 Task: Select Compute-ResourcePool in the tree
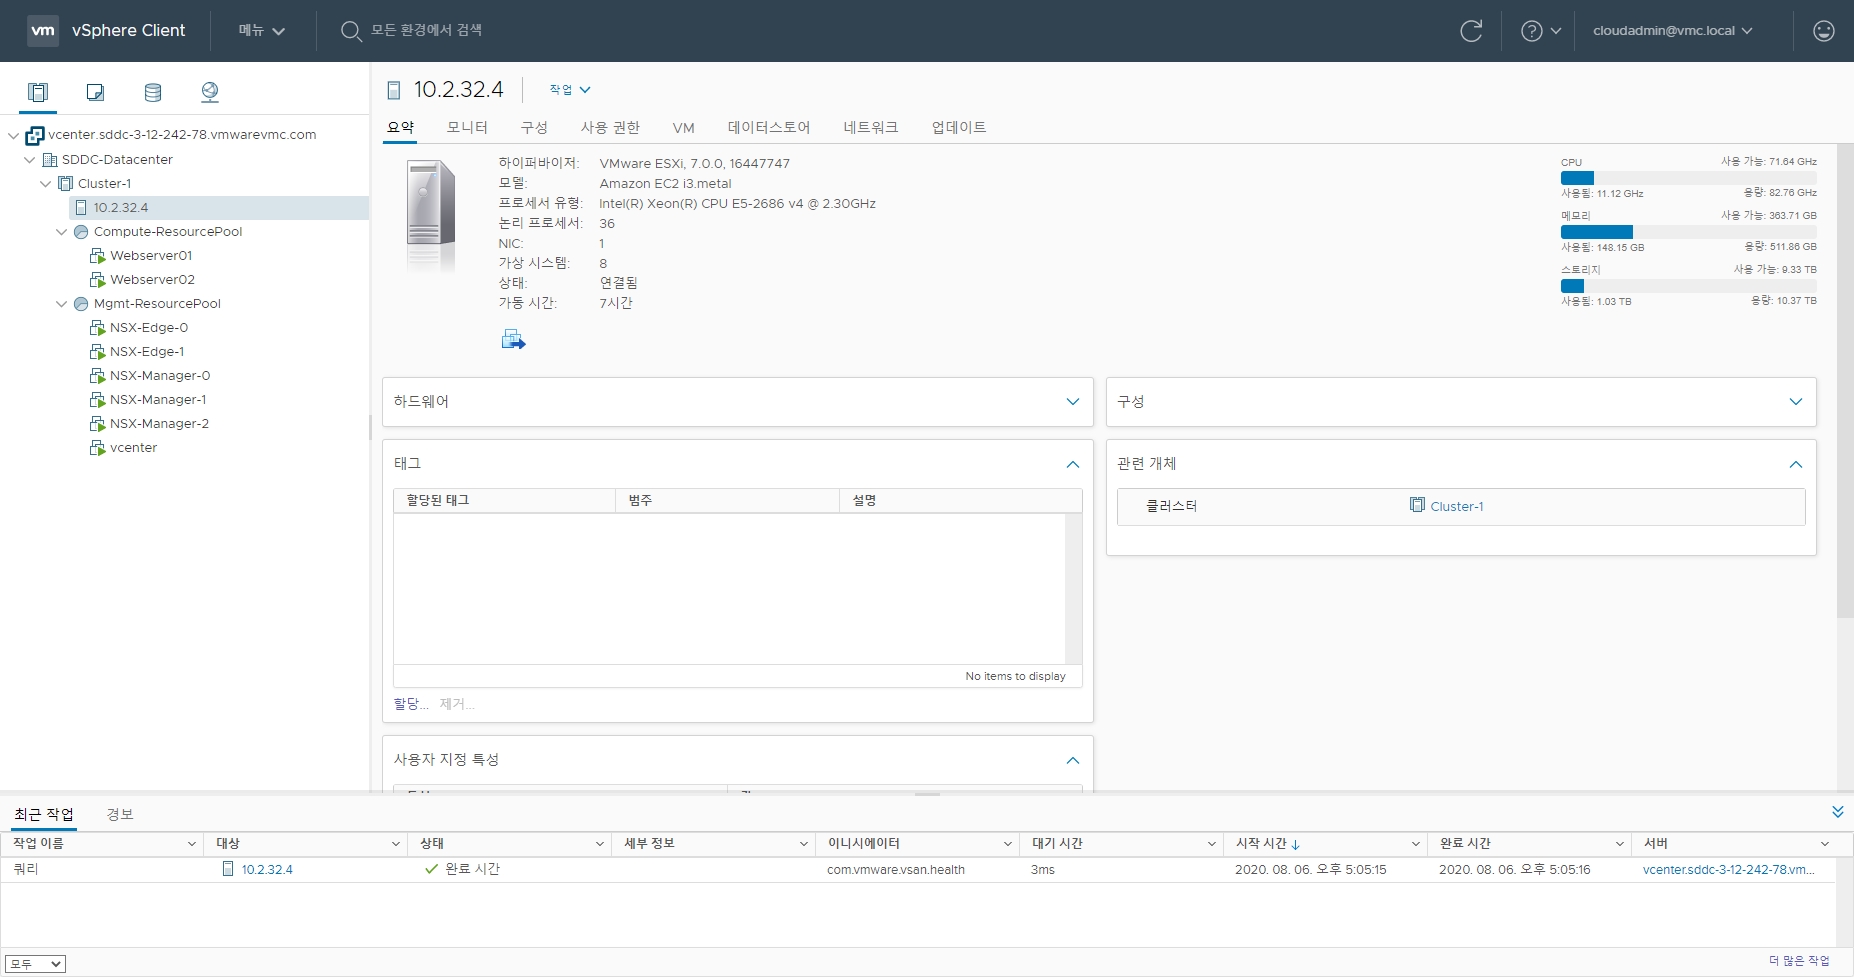(x=168, y=231)
